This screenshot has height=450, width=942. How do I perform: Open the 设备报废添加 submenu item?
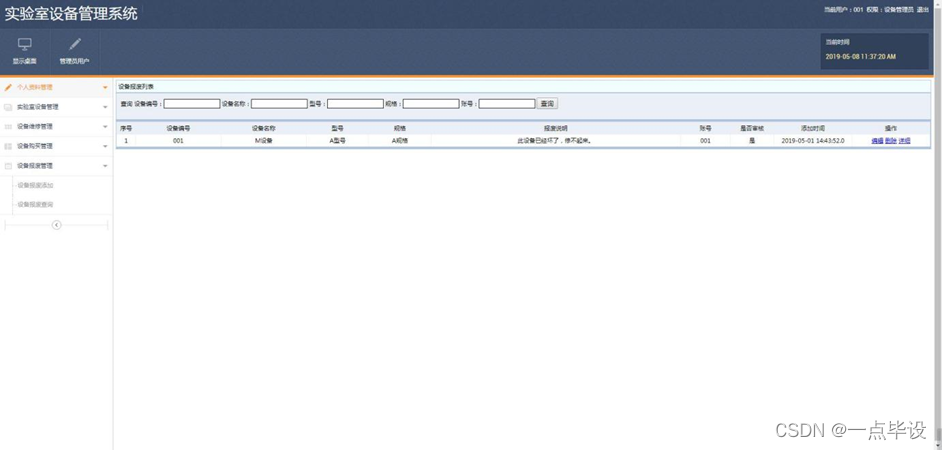point(35,185)
